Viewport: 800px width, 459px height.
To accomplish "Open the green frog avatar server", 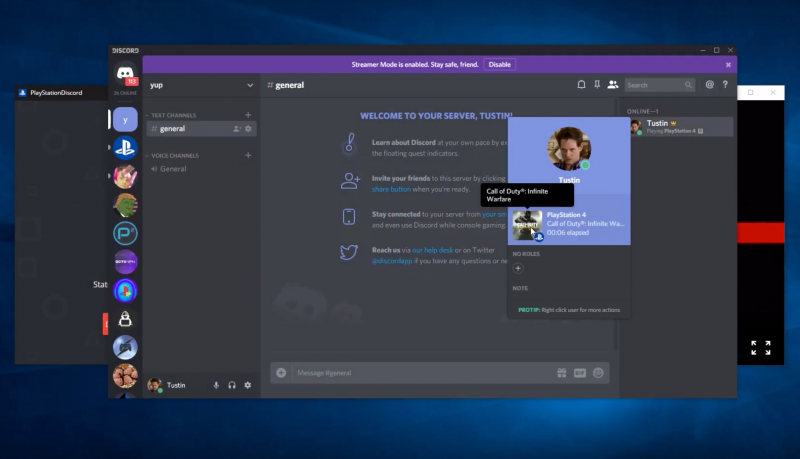I will 125,205.
